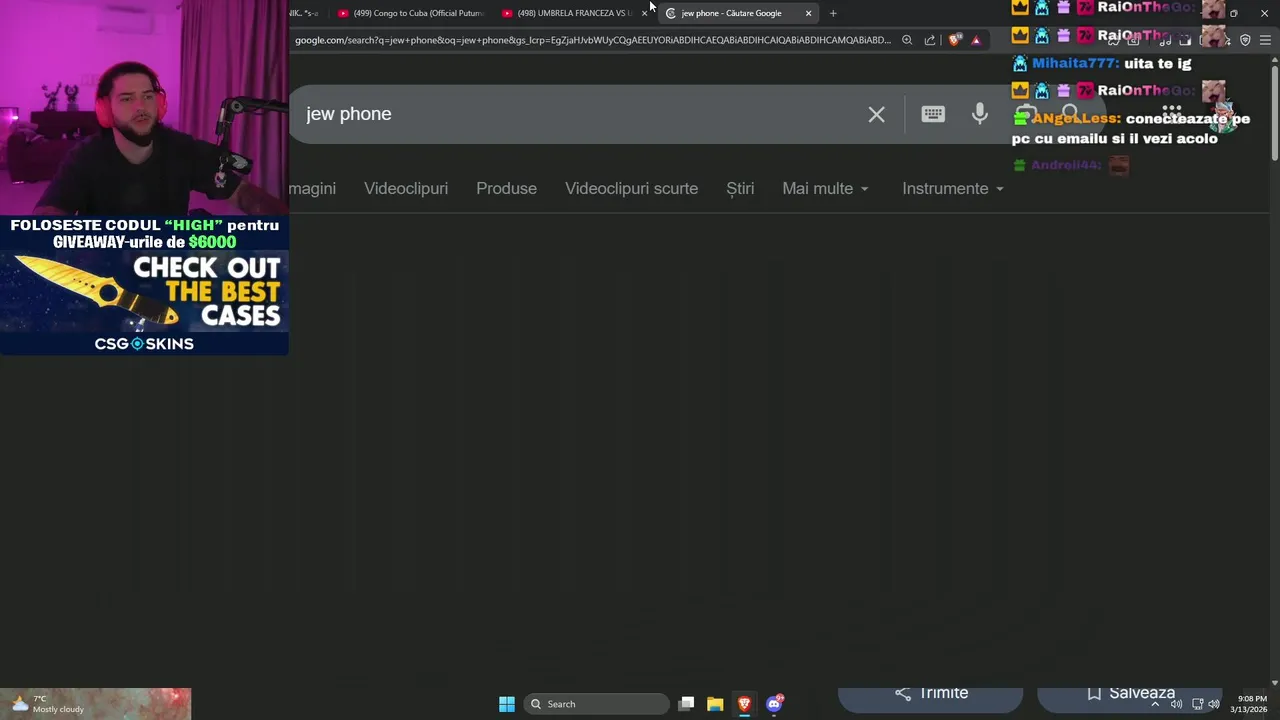The width and height of the screenshot is (1280, 720).
Task: Open the Știri results tab
Action: (x=740, y=188)
